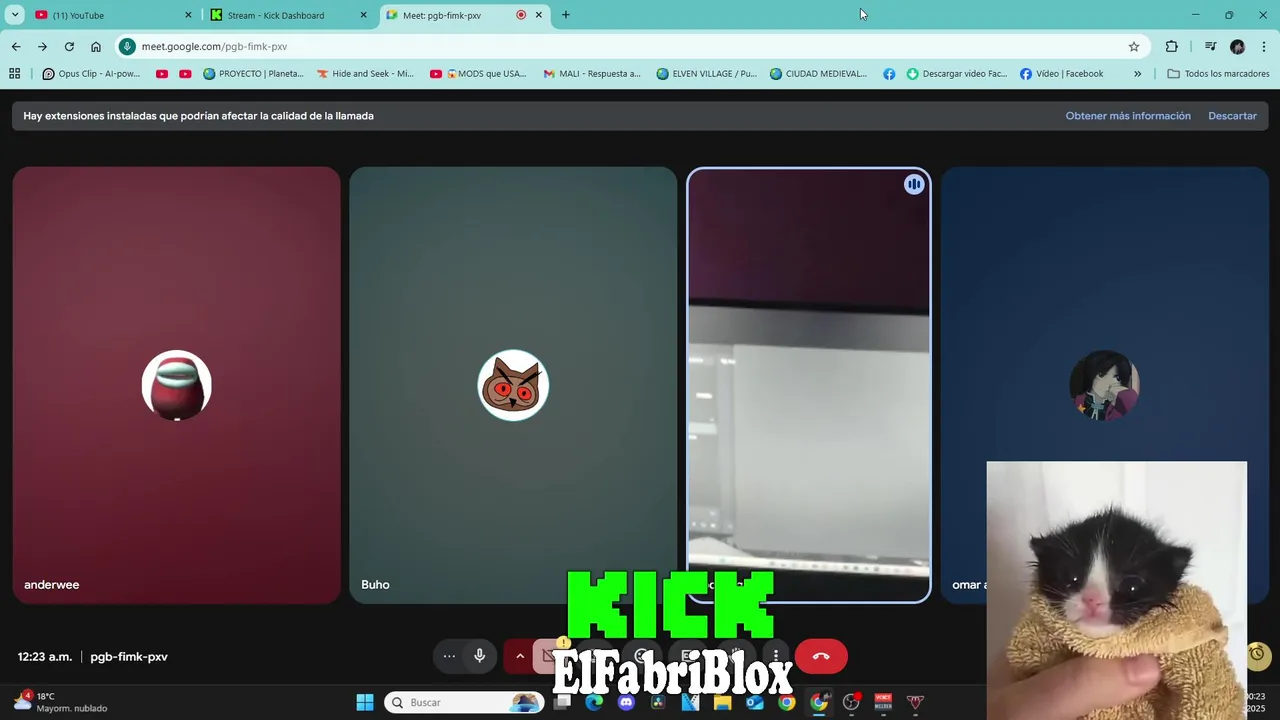The image size is (1280, 720).
Task: Select Buho participant tile
Action: [513, 385]
